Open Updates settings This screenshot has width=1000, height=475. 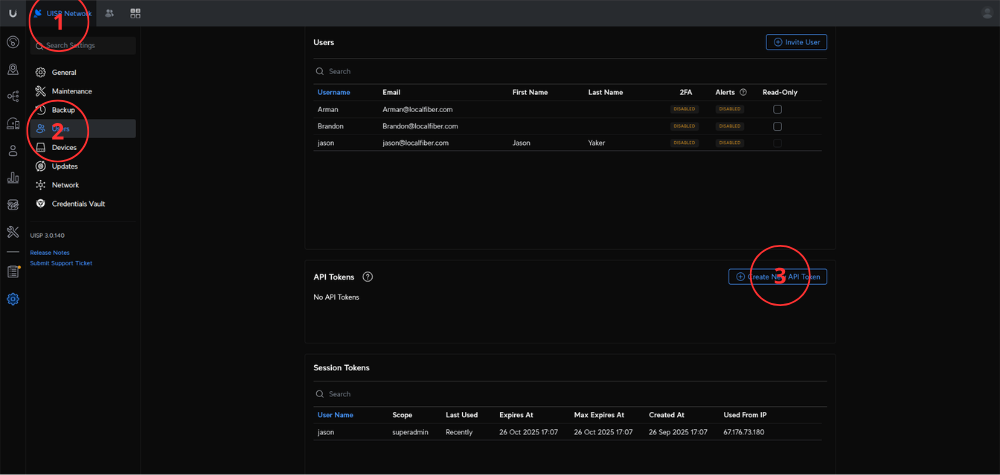(83, 166)
